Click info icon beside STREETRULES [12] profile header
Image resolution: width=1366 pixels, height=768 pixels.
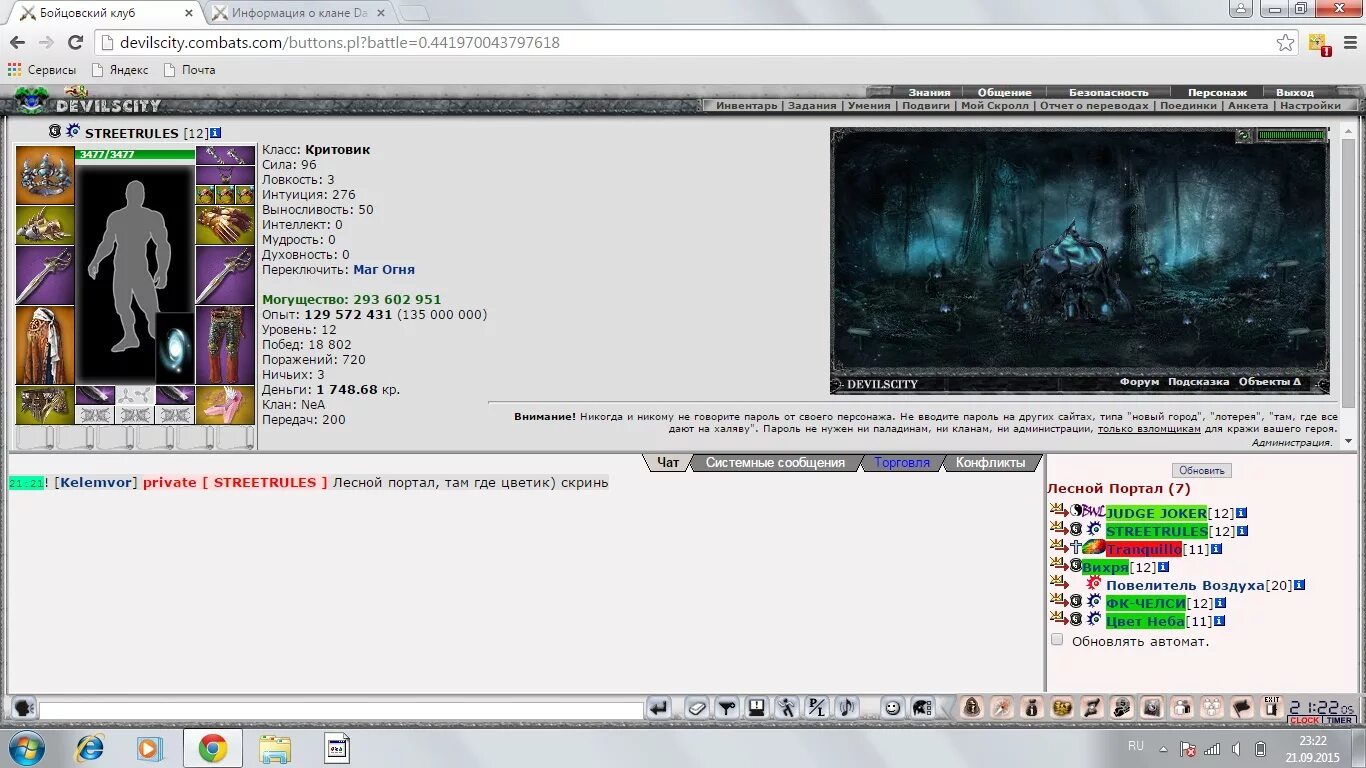[215, 133]
